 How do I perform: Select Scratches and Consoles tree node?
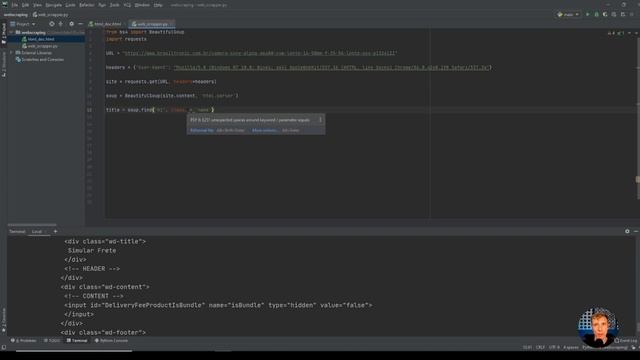pos(42,60)
